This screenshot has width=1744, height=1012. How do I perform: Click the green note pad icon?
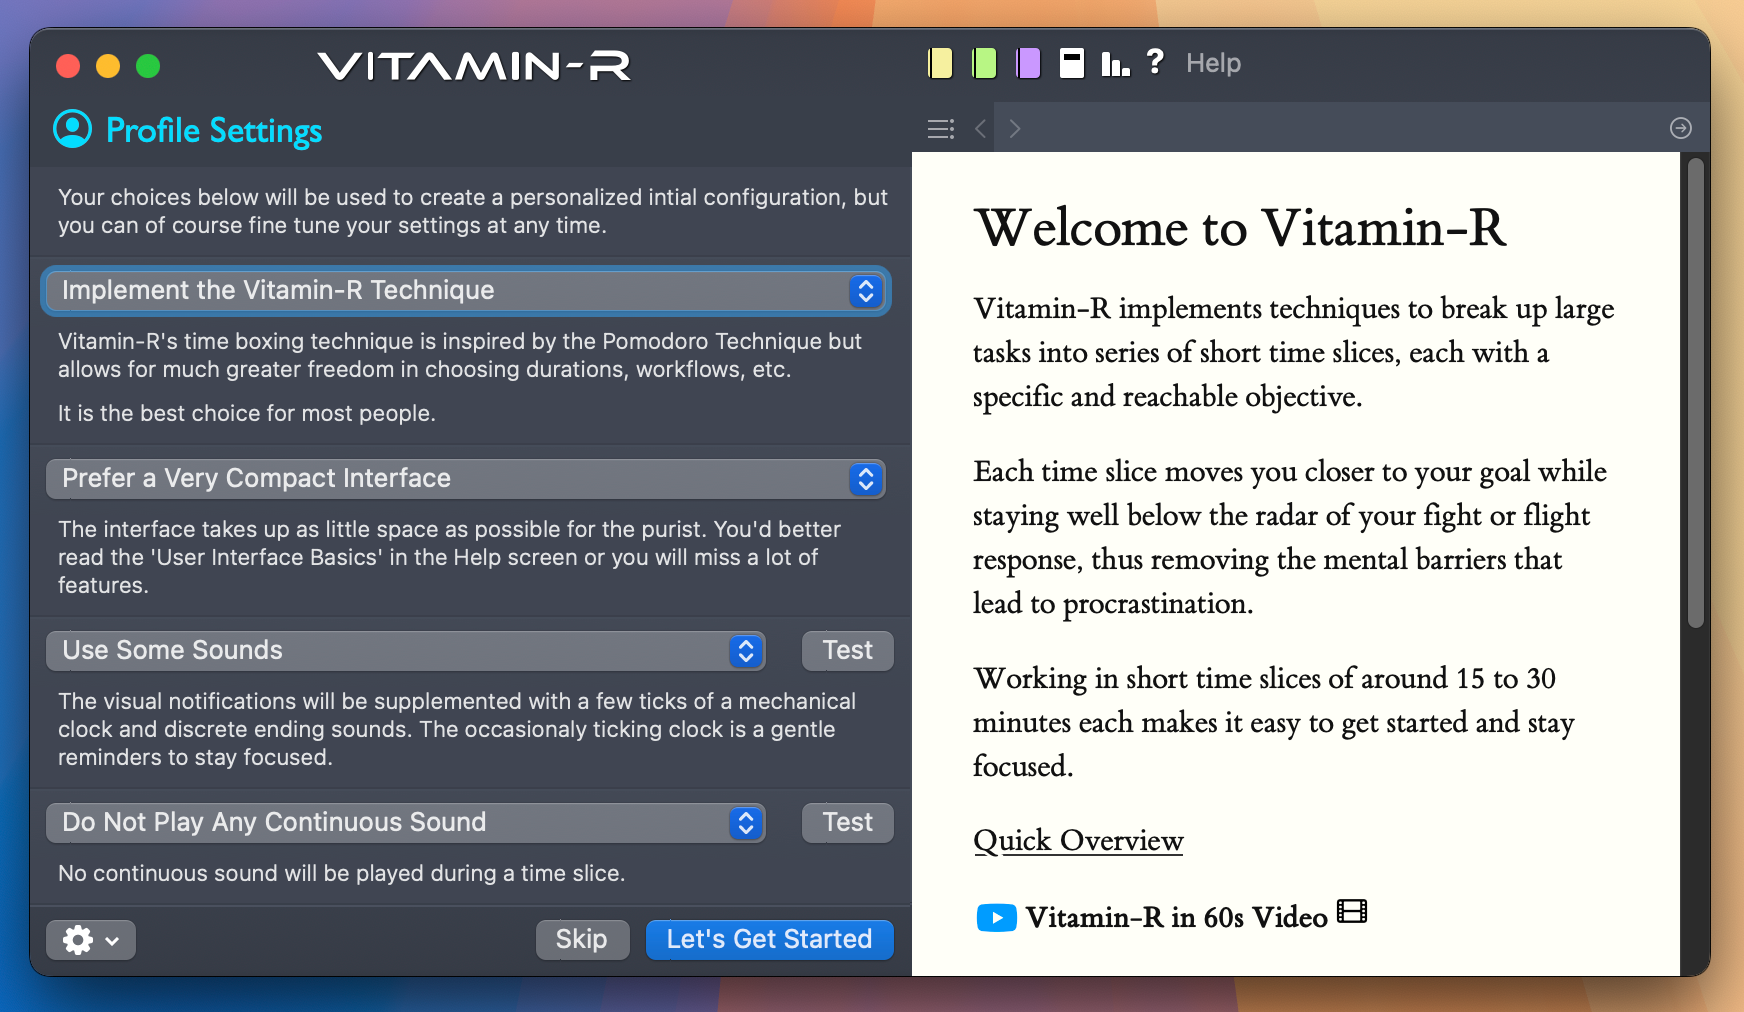(x=984, y=63)
